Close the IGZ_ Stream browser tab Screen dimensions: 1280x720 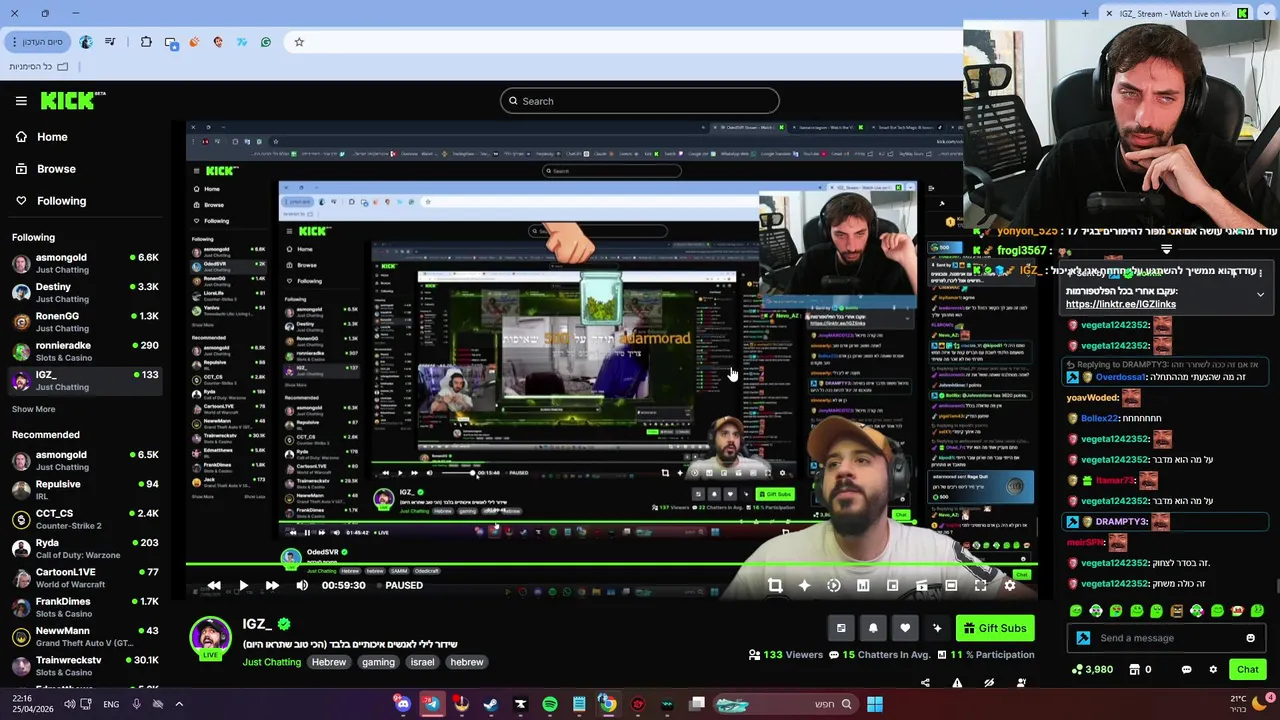pos(1109,13)
